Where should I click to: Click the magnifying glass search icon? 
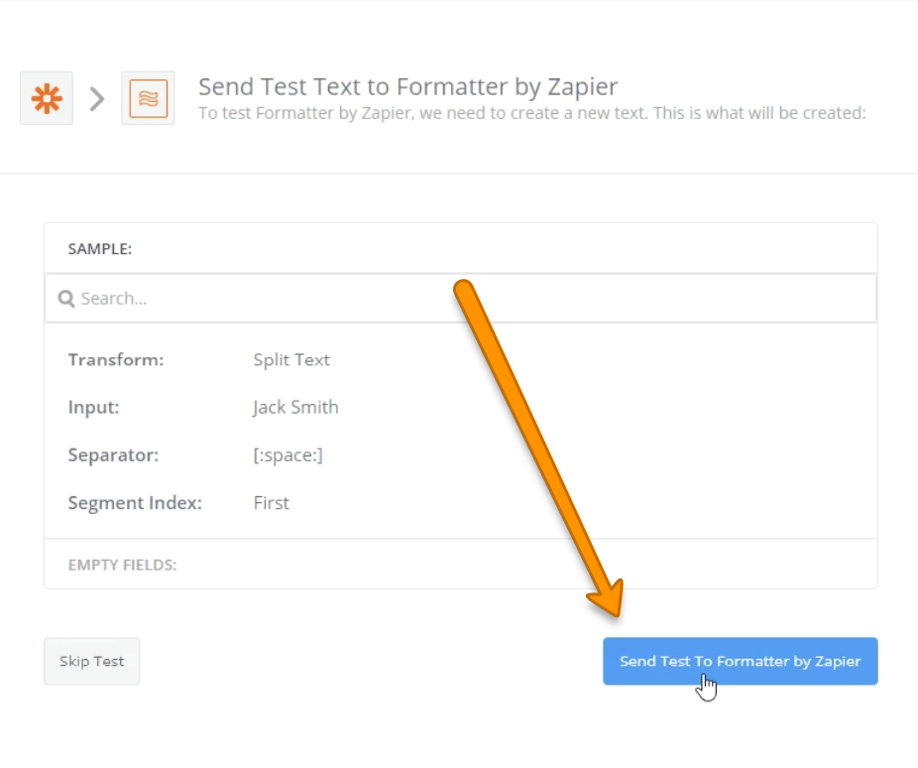[x=66, y=299]
